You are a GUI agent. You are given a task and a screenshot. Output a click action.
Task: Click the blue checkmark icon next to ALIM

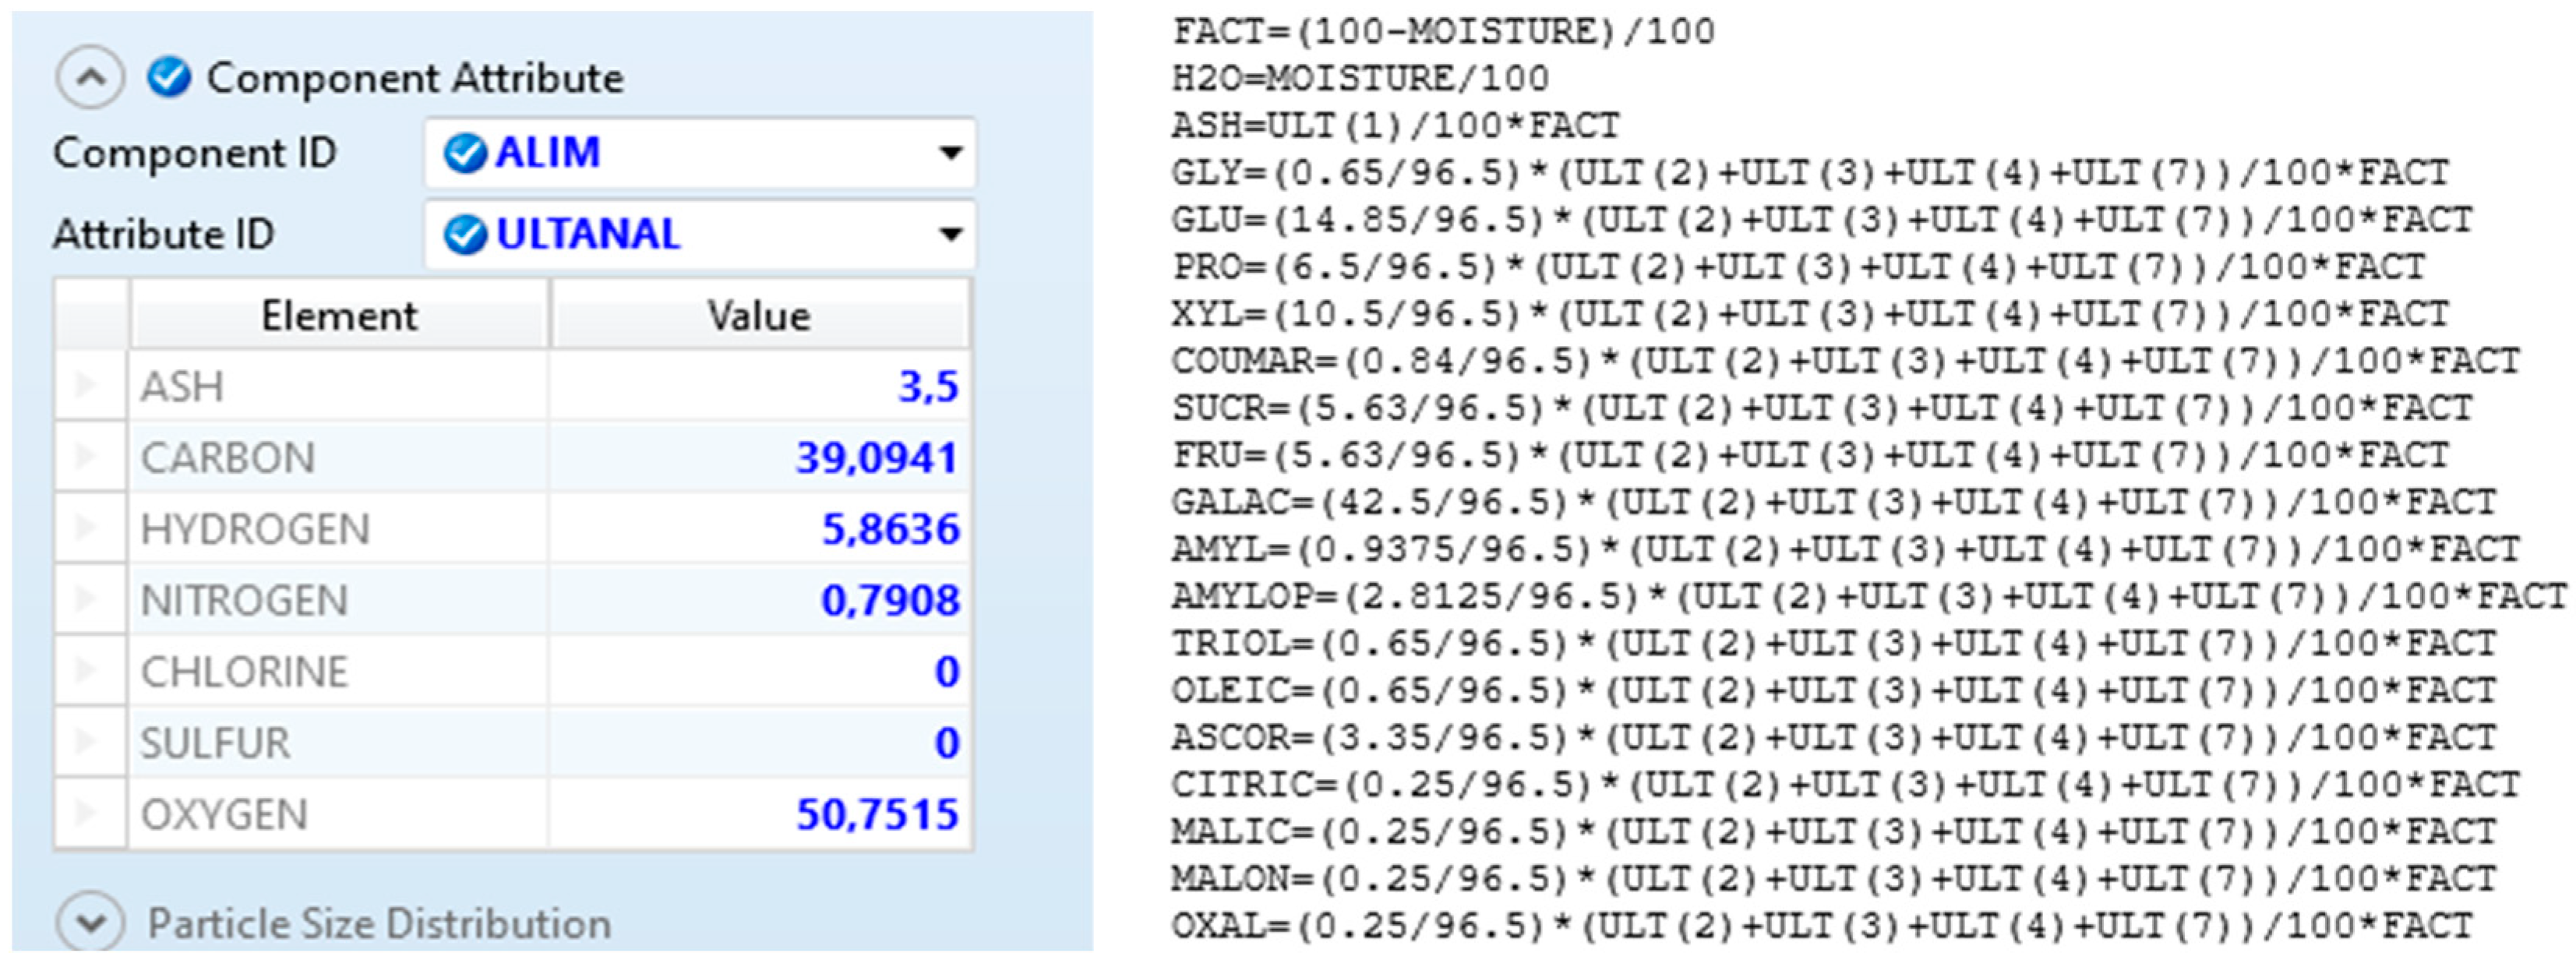[x=466, y=152]
